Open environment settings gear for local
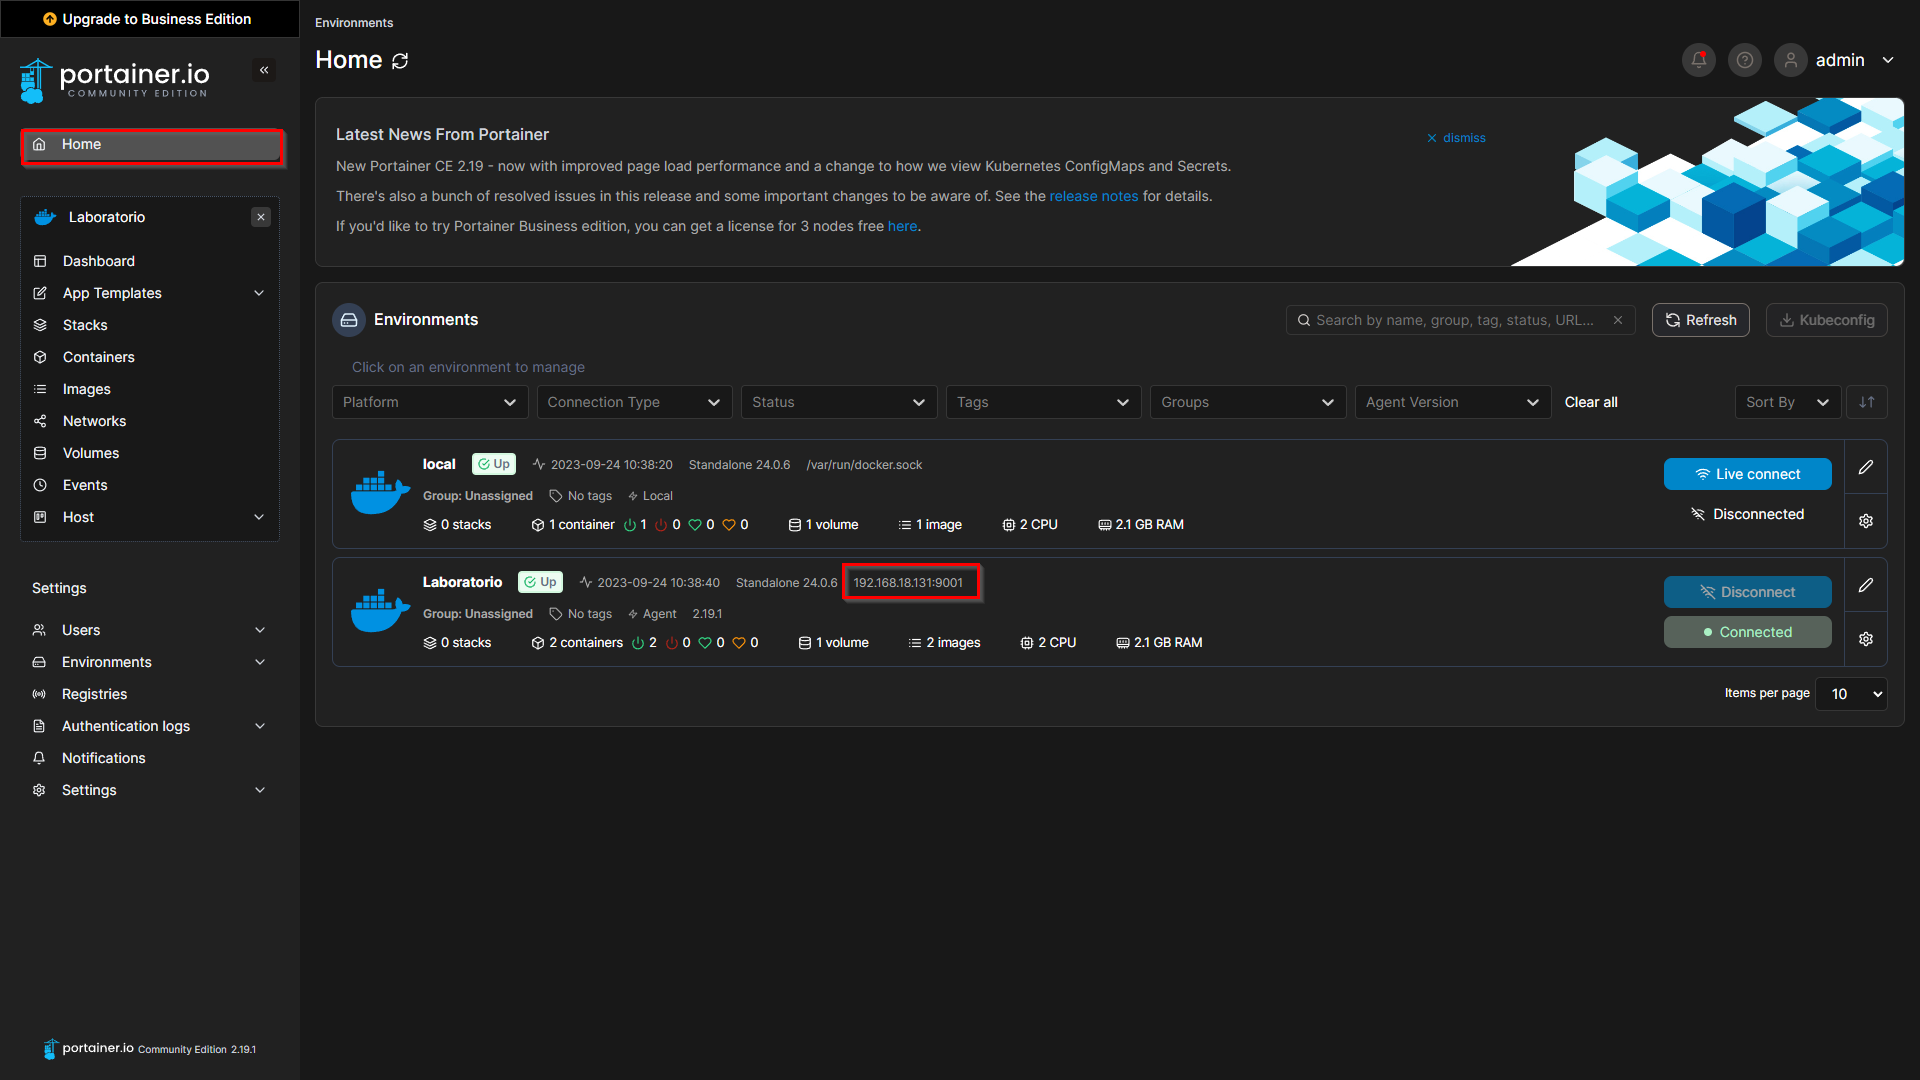 [1864, 520]
